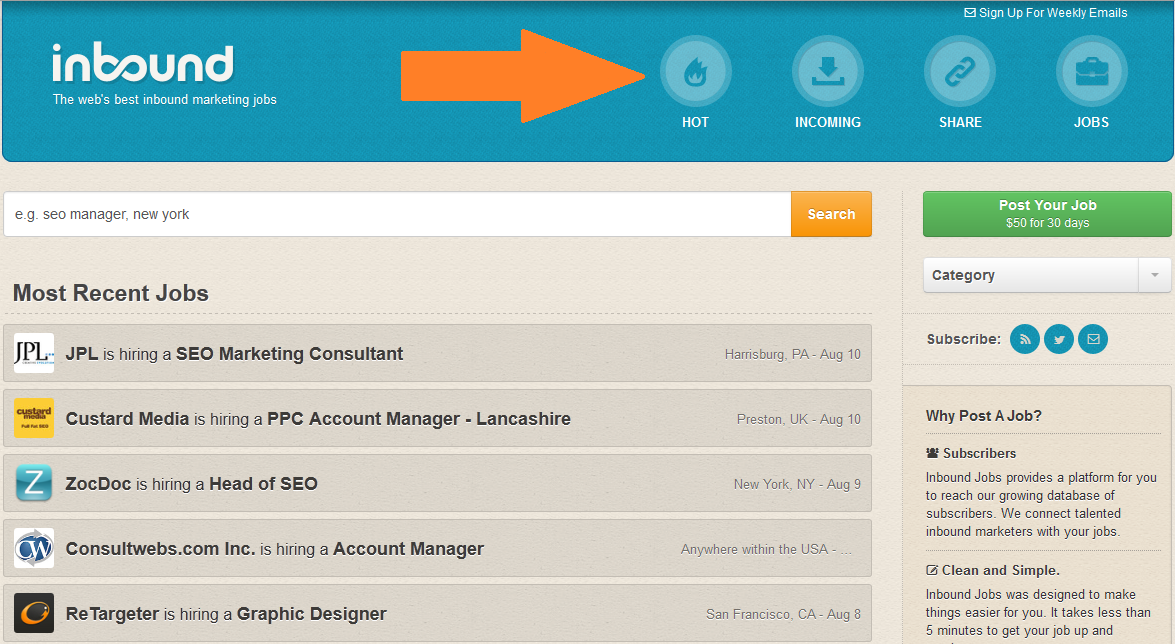Click the Custard Media logo

[x=34, y=418]
